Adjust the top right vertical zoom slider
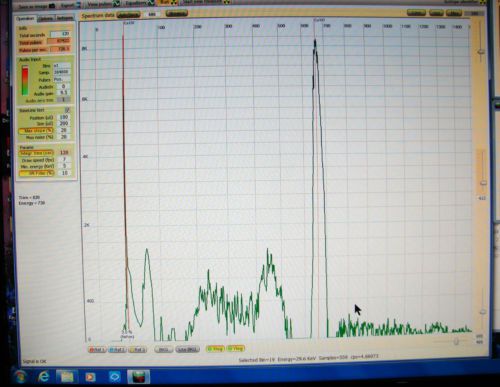The height and width of the screenshot is (387, 500). pyautogui.click(x=481, y=51)
